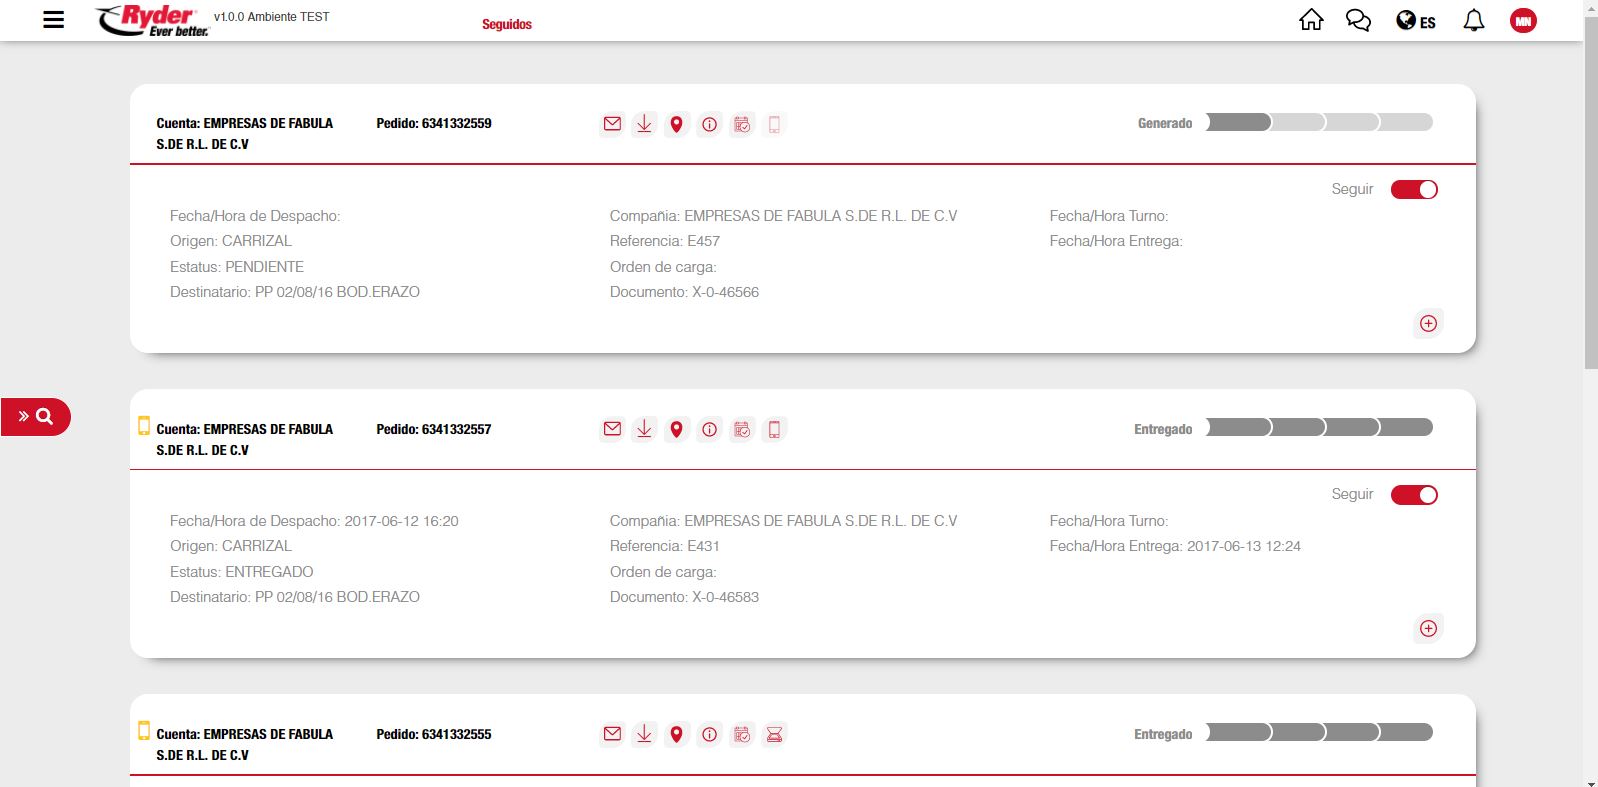This screenshot has height=787, width=1598.
Task: Click the home icon in header
Action: tap(1311, 20)
